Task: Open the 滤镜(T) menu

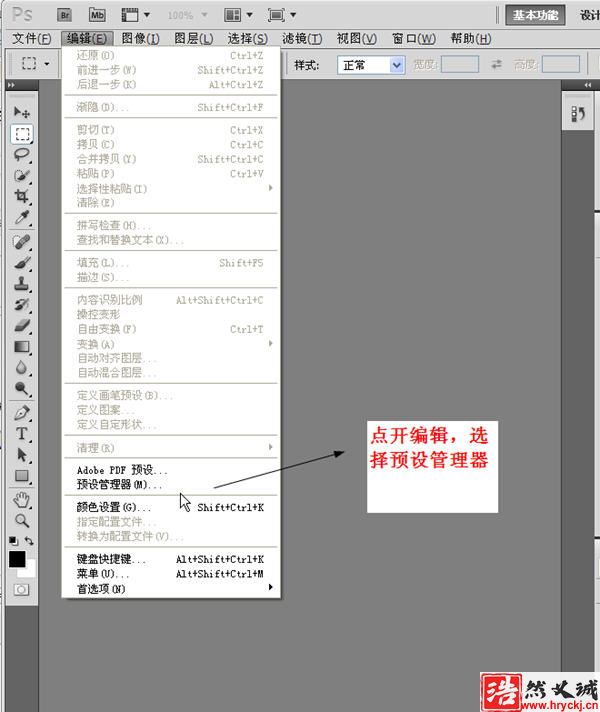Action: [302, 39]
